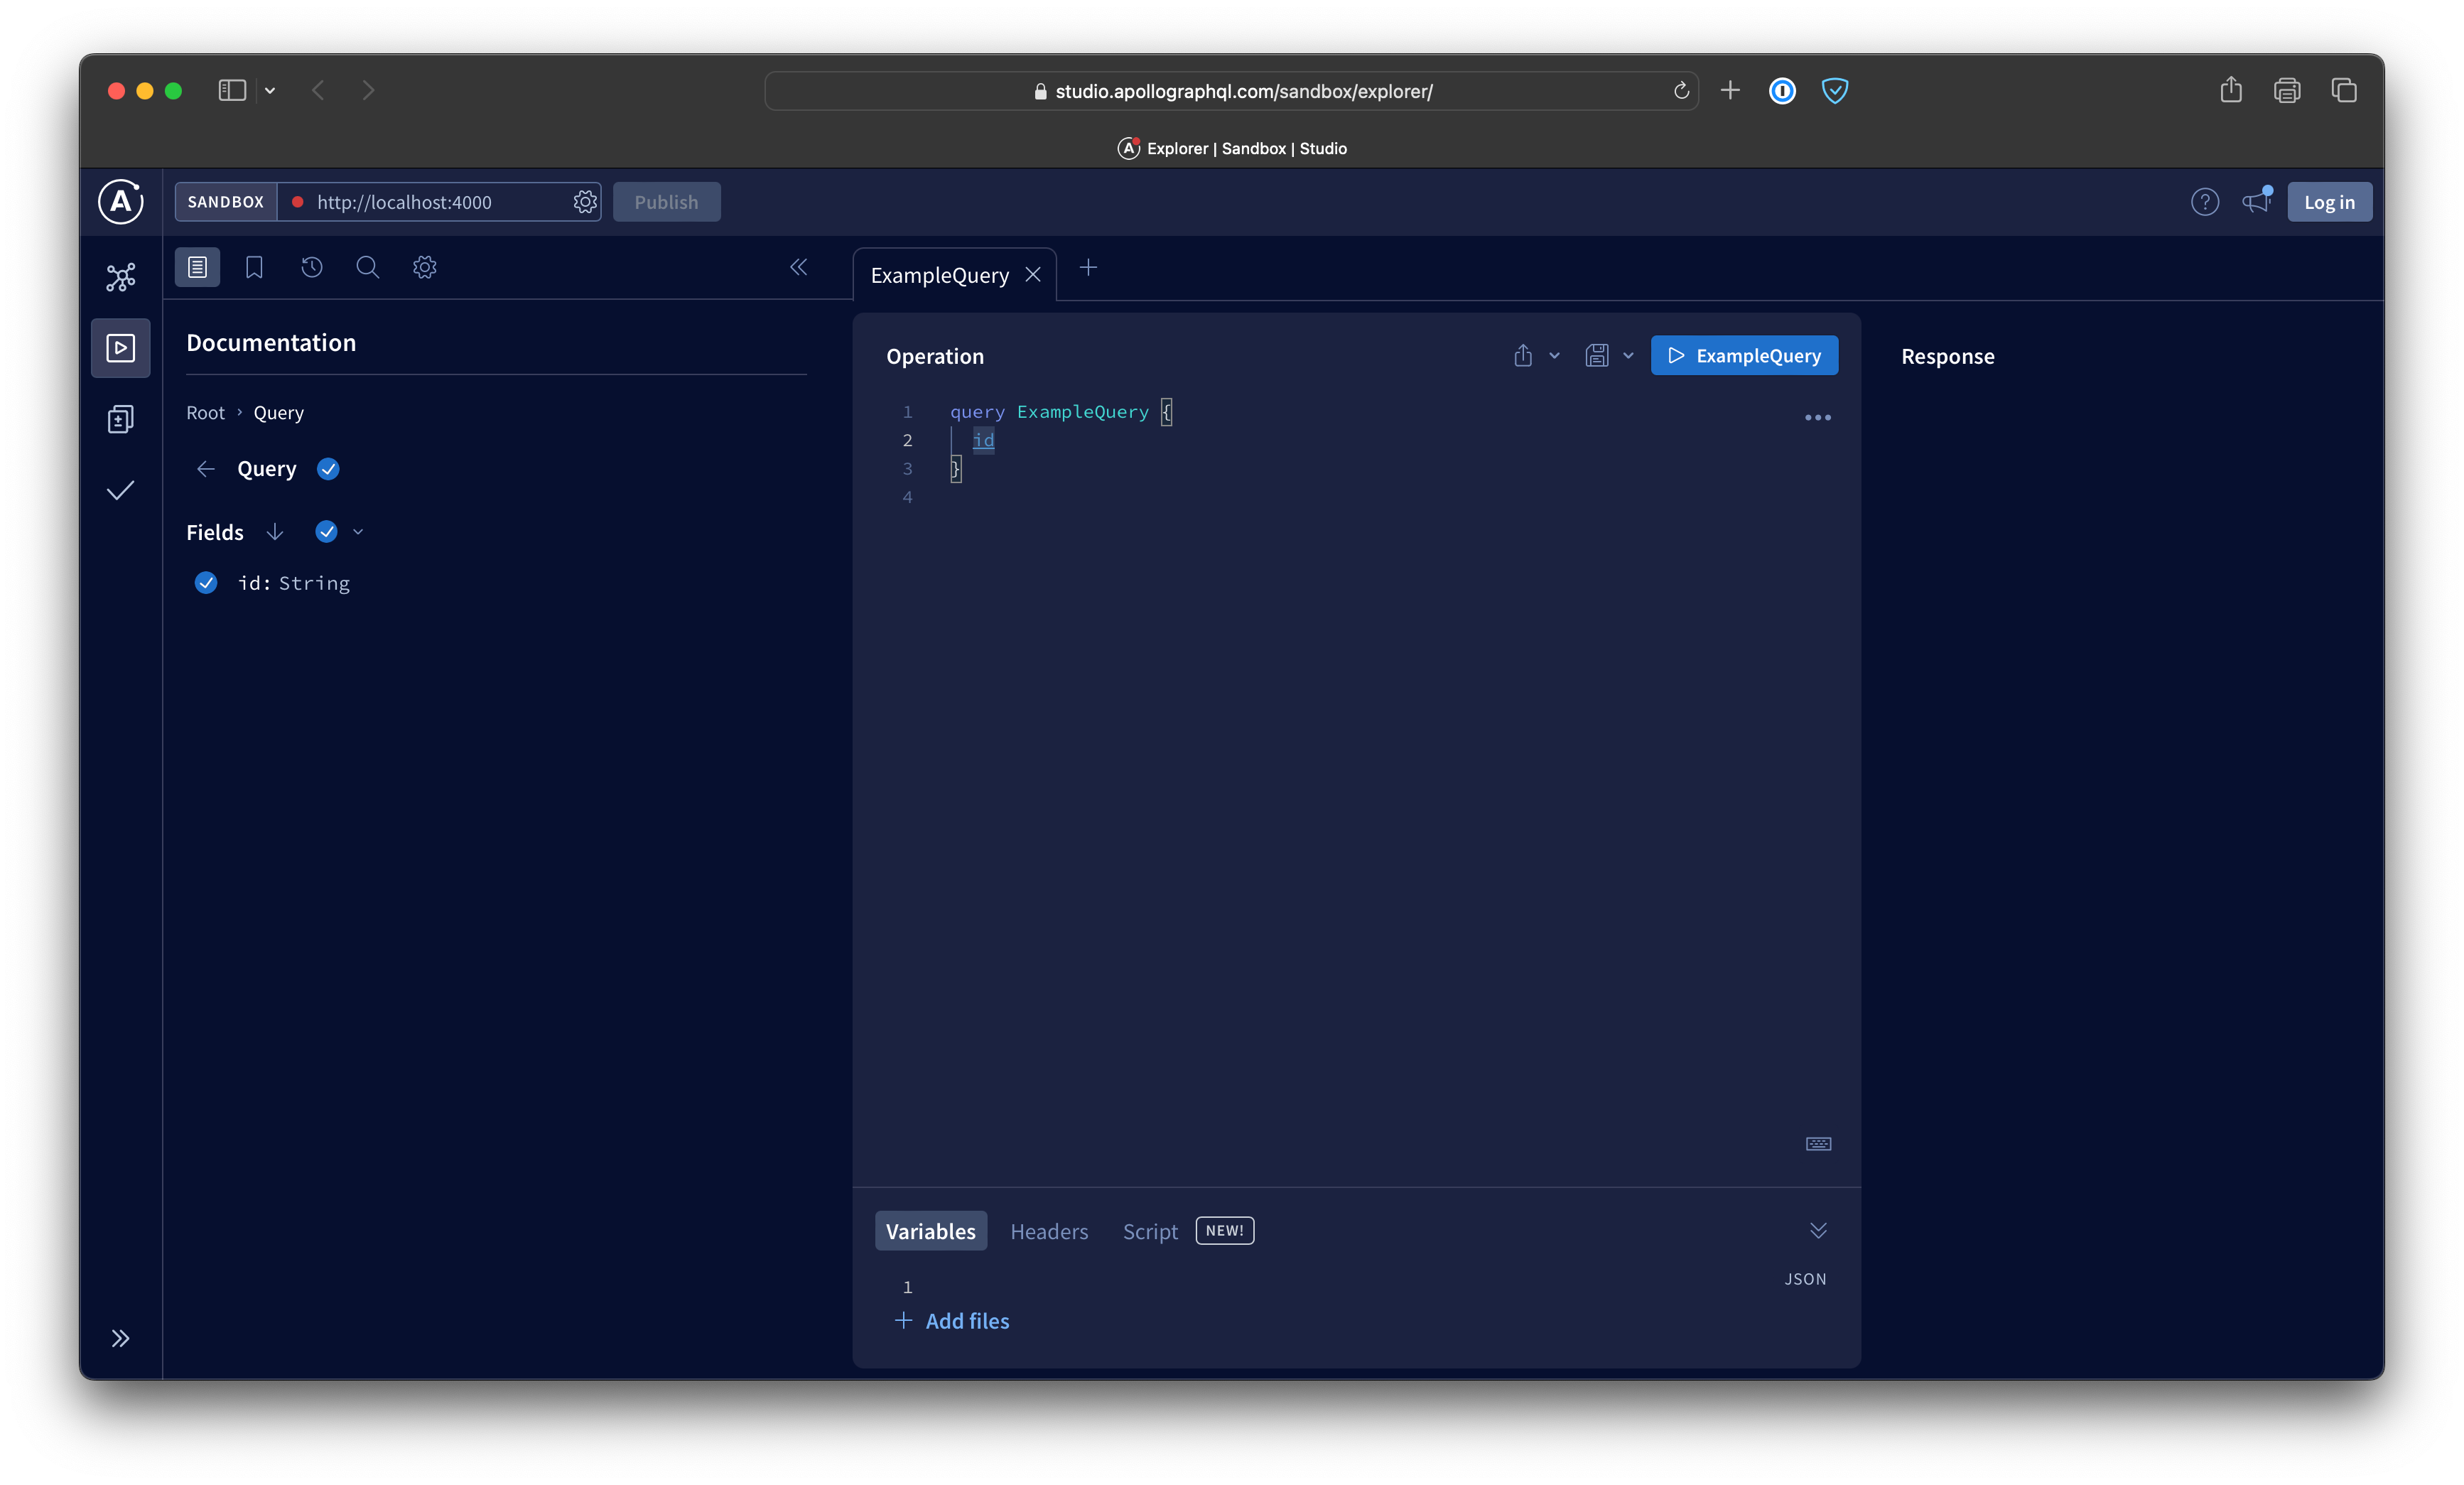2464x1485 pixels.
Task: Toggle the checkmark next to the Query heading
Action: [328, 469]
